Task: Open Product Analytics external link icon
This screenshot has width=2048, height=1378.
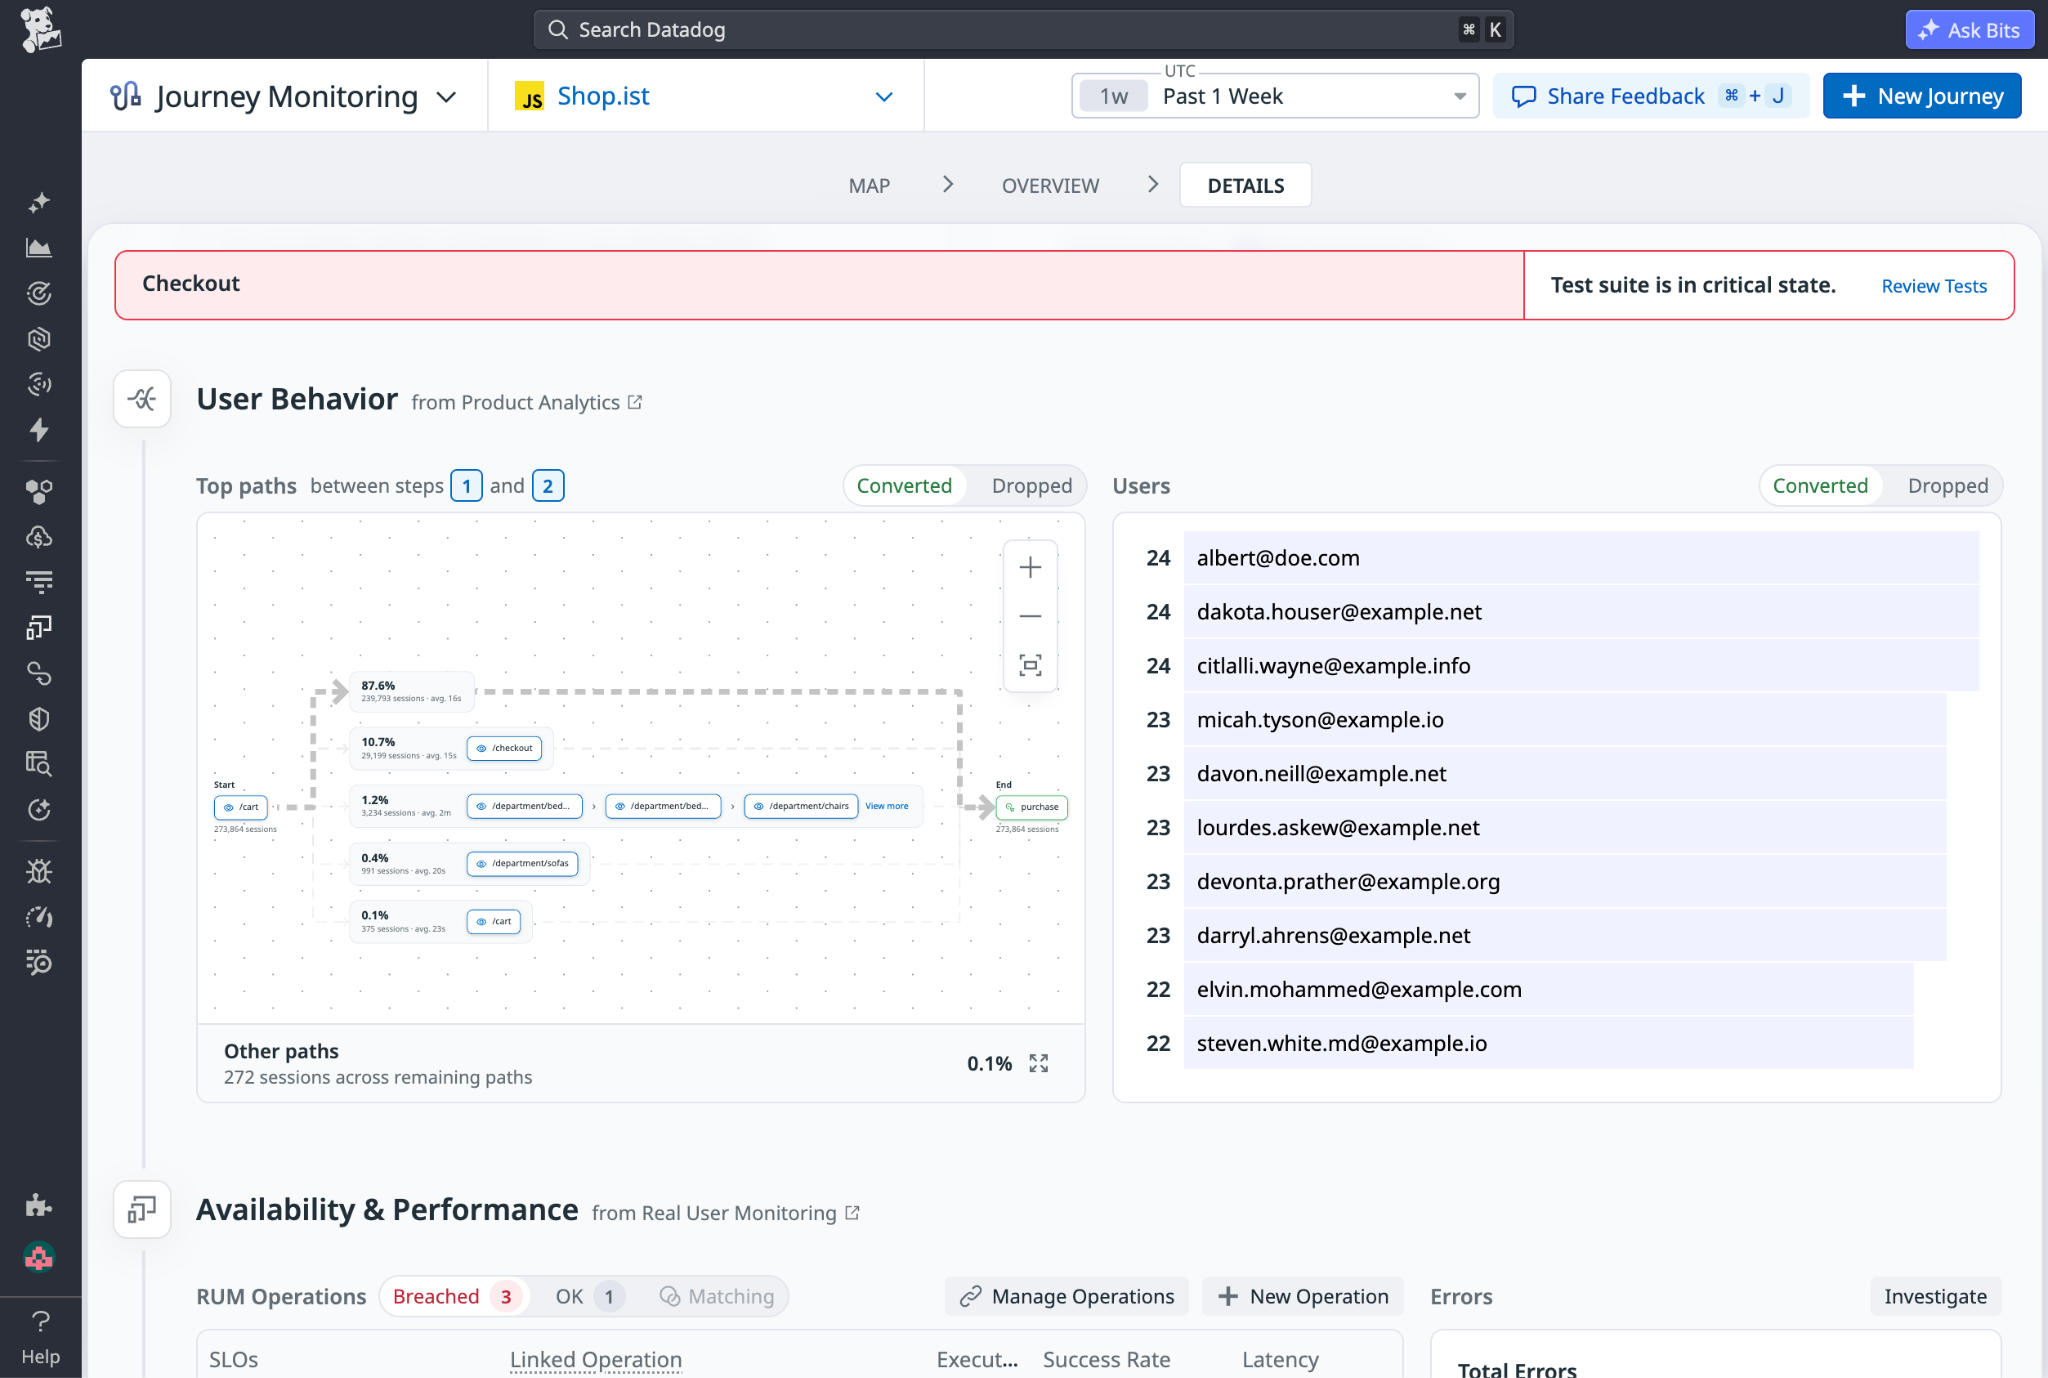Action: (635, 402)
